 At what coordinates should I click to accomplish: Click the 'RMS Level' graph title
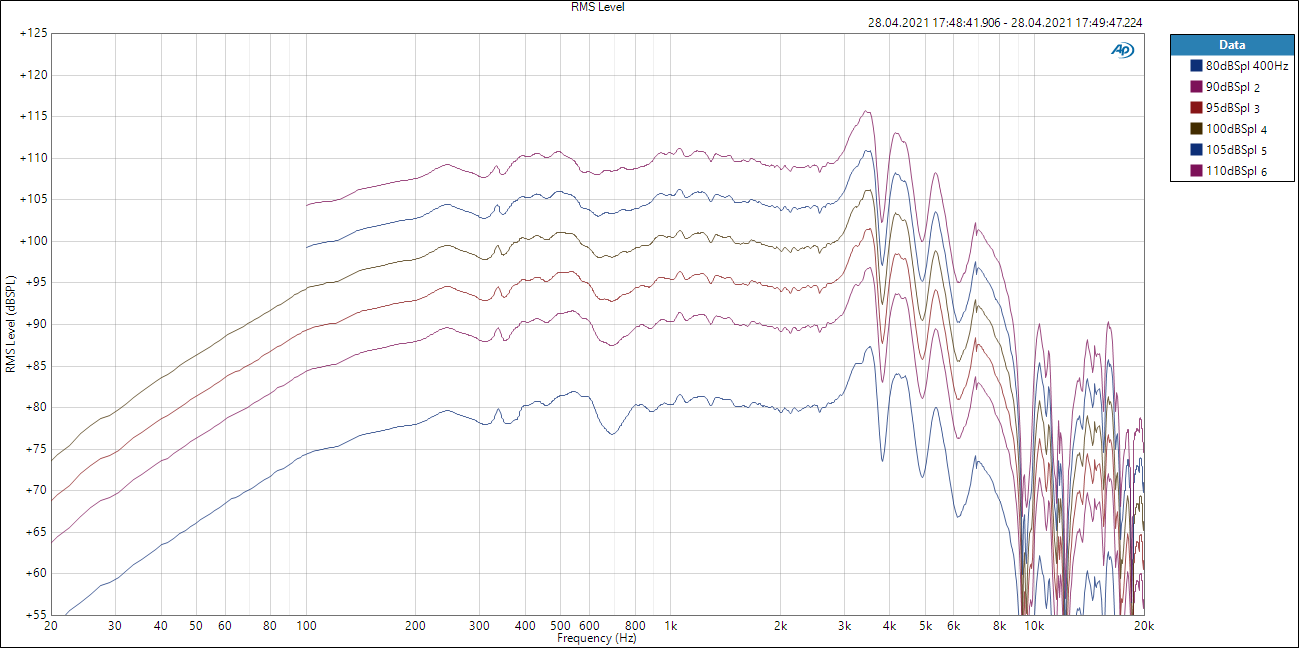point(597,7)
